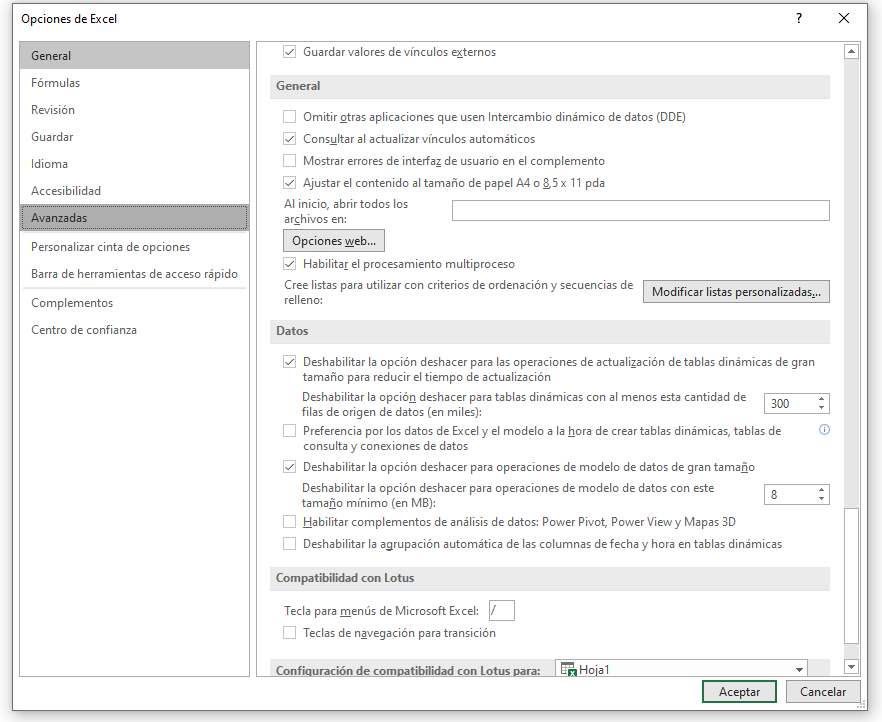882x722 pixels.
Task: Click the scrollbar down arrow
Action: [852, 667]
